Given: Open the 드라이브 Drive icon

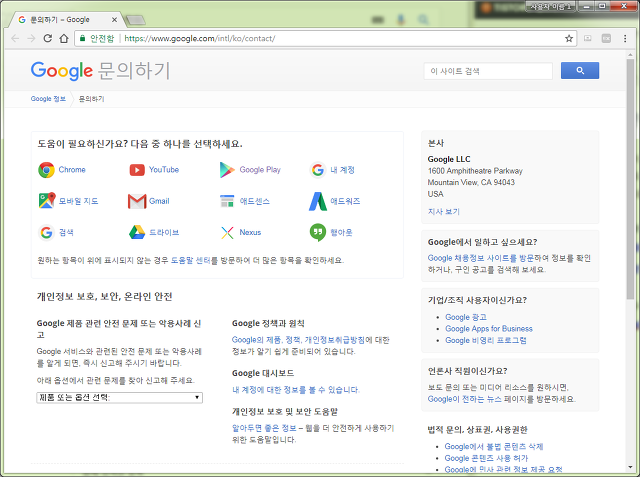Looking at the screenshot, I should 137,233.
